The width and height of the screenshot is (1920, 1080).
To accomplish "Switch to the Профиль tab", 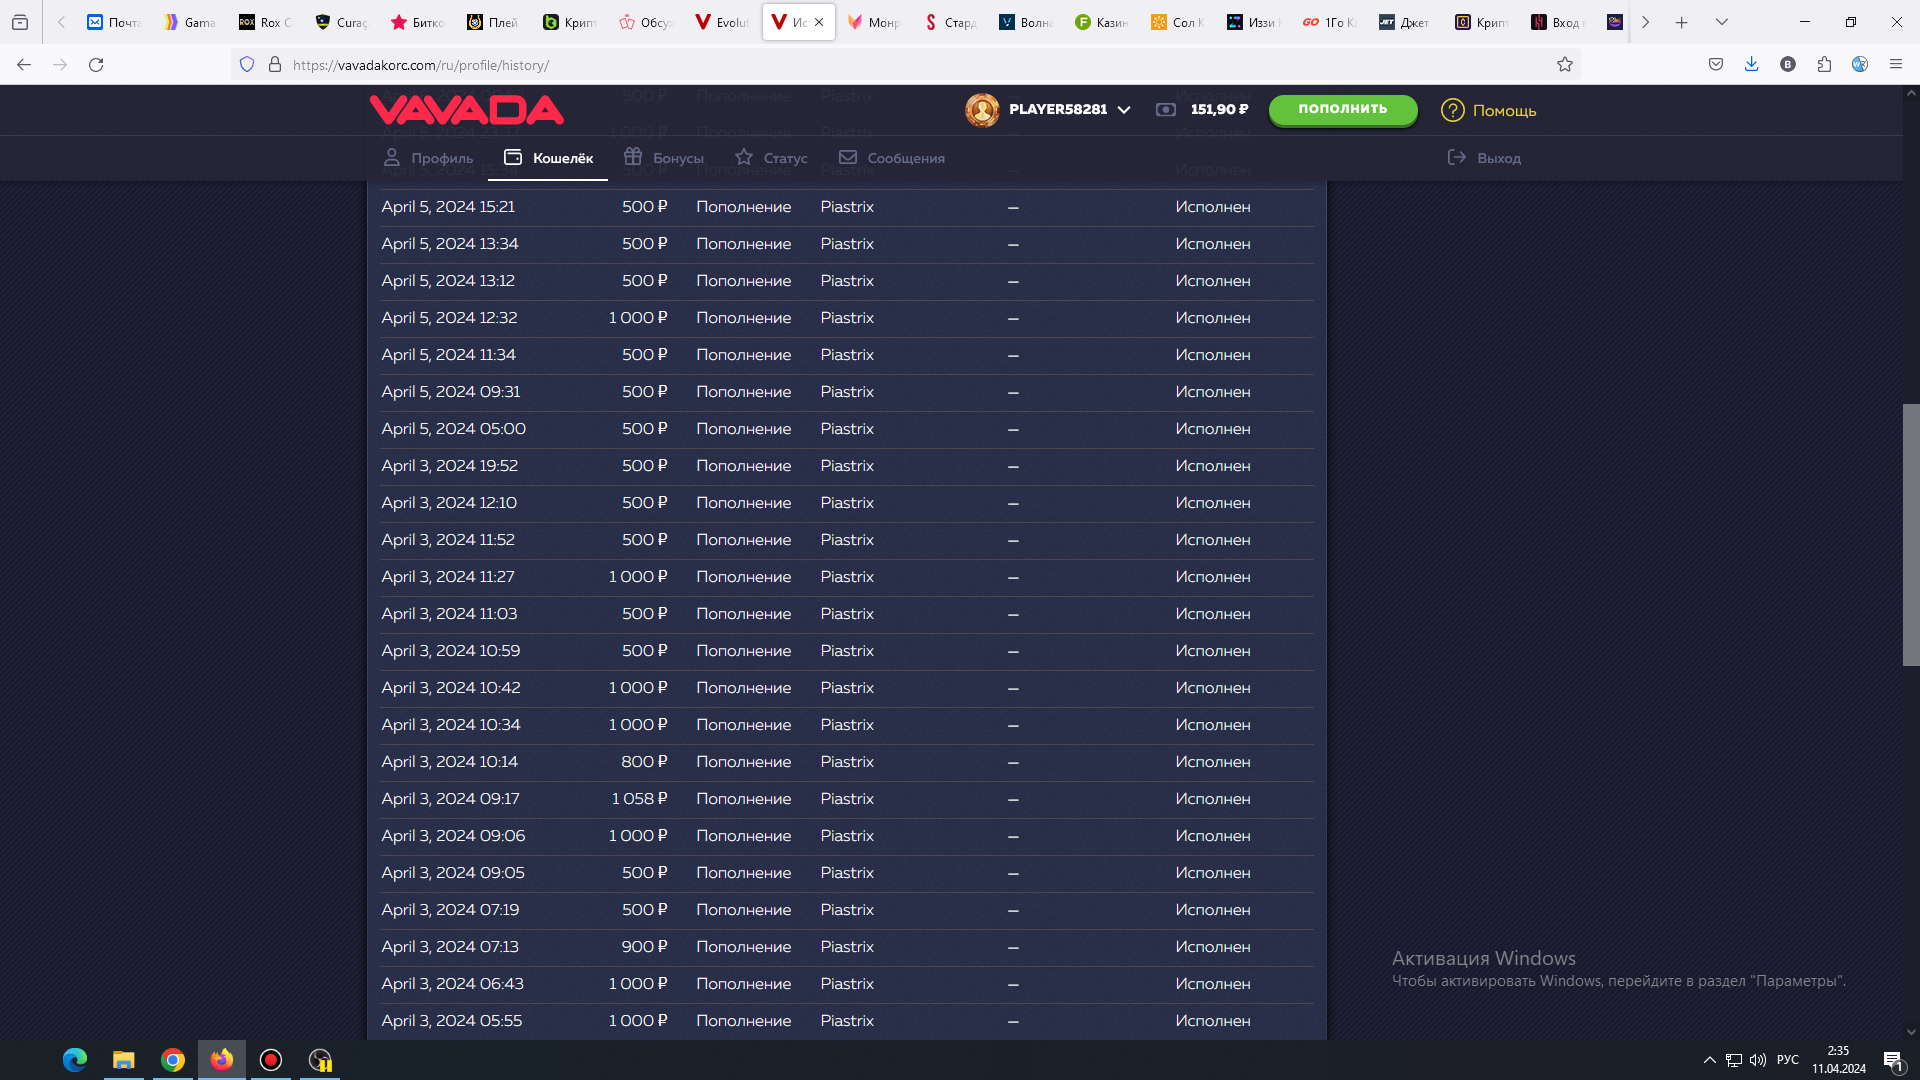I will pos(428,158).
